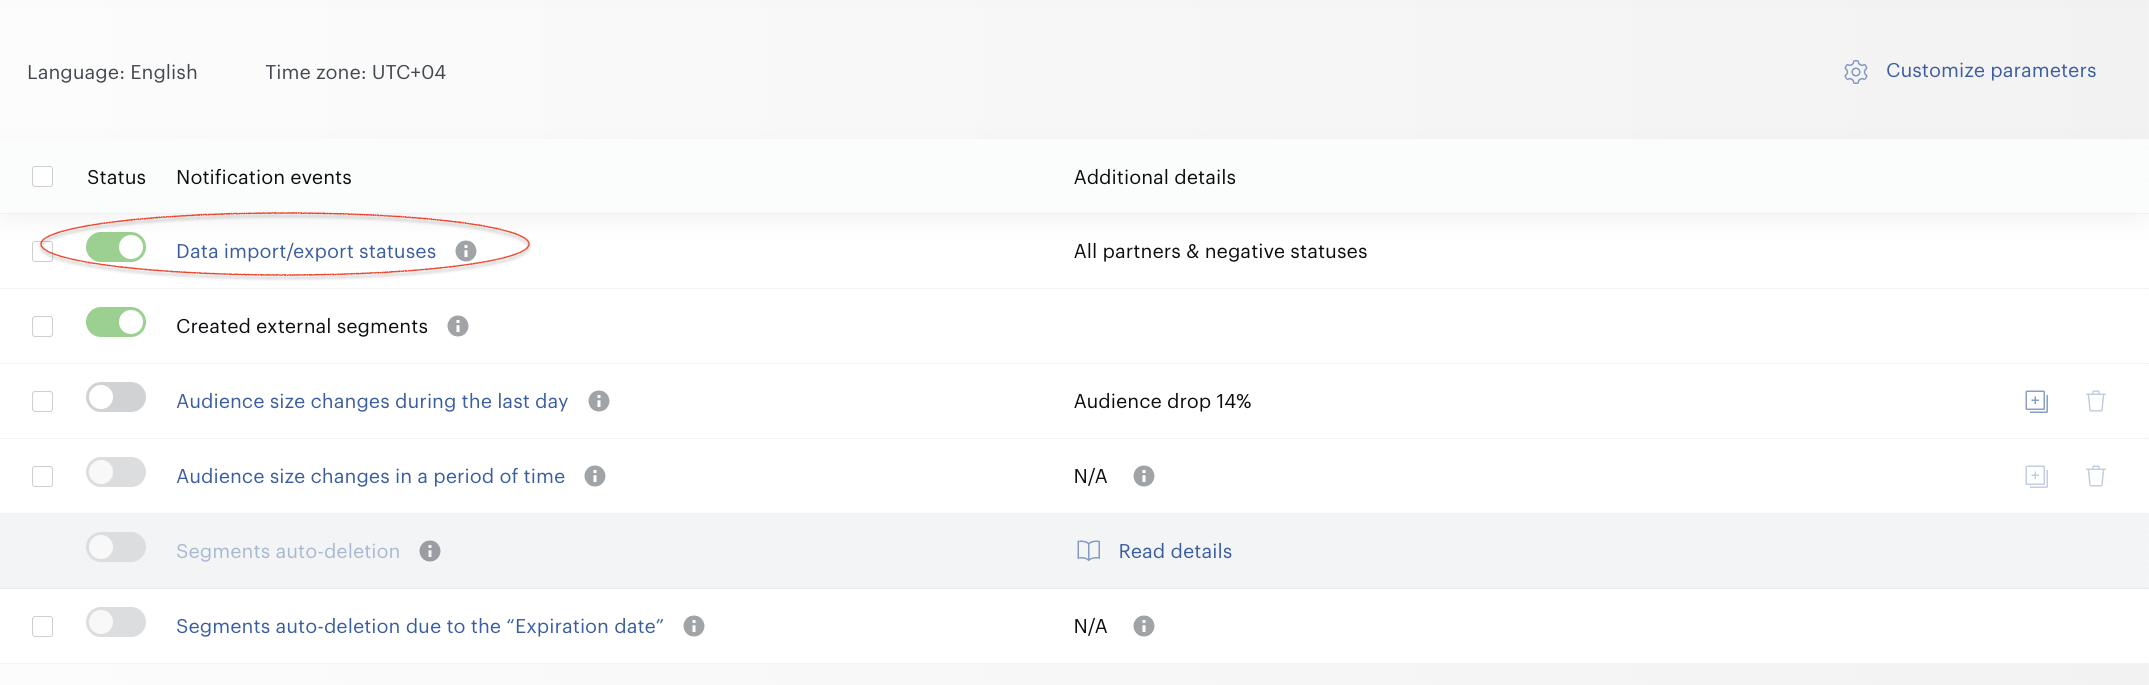Screen dimensions: 2149x685
Task: Open Audience size changes in a period of time
Action: [x=371, y=476]
